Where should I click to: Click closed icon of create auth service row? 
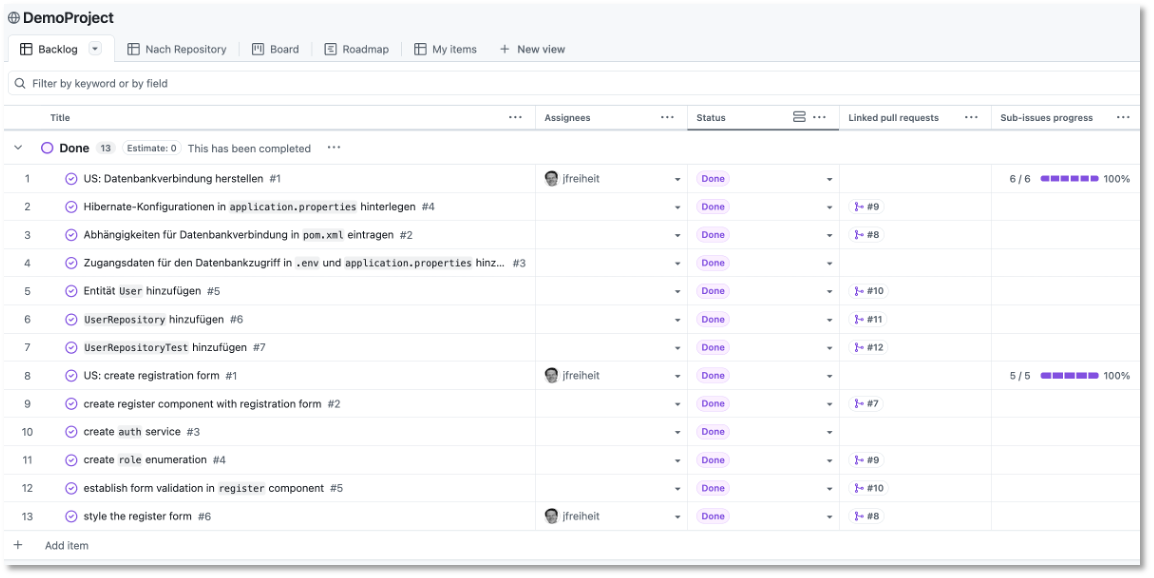[x=71, y=431]
